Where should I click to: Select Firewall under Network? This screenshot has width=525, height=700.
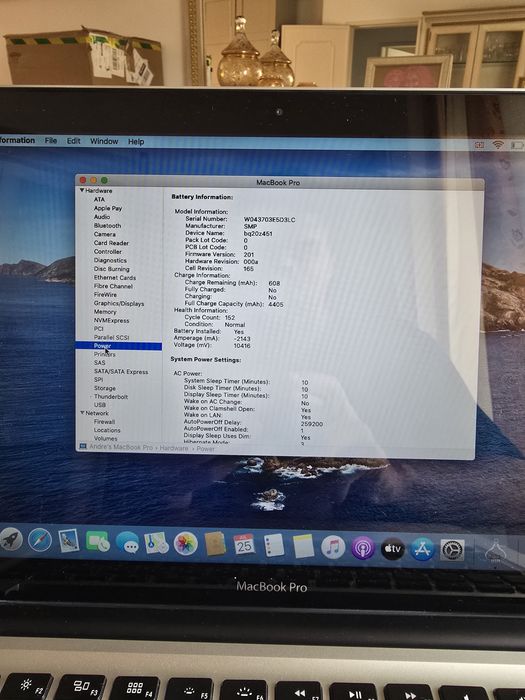[x=104, y=421]
